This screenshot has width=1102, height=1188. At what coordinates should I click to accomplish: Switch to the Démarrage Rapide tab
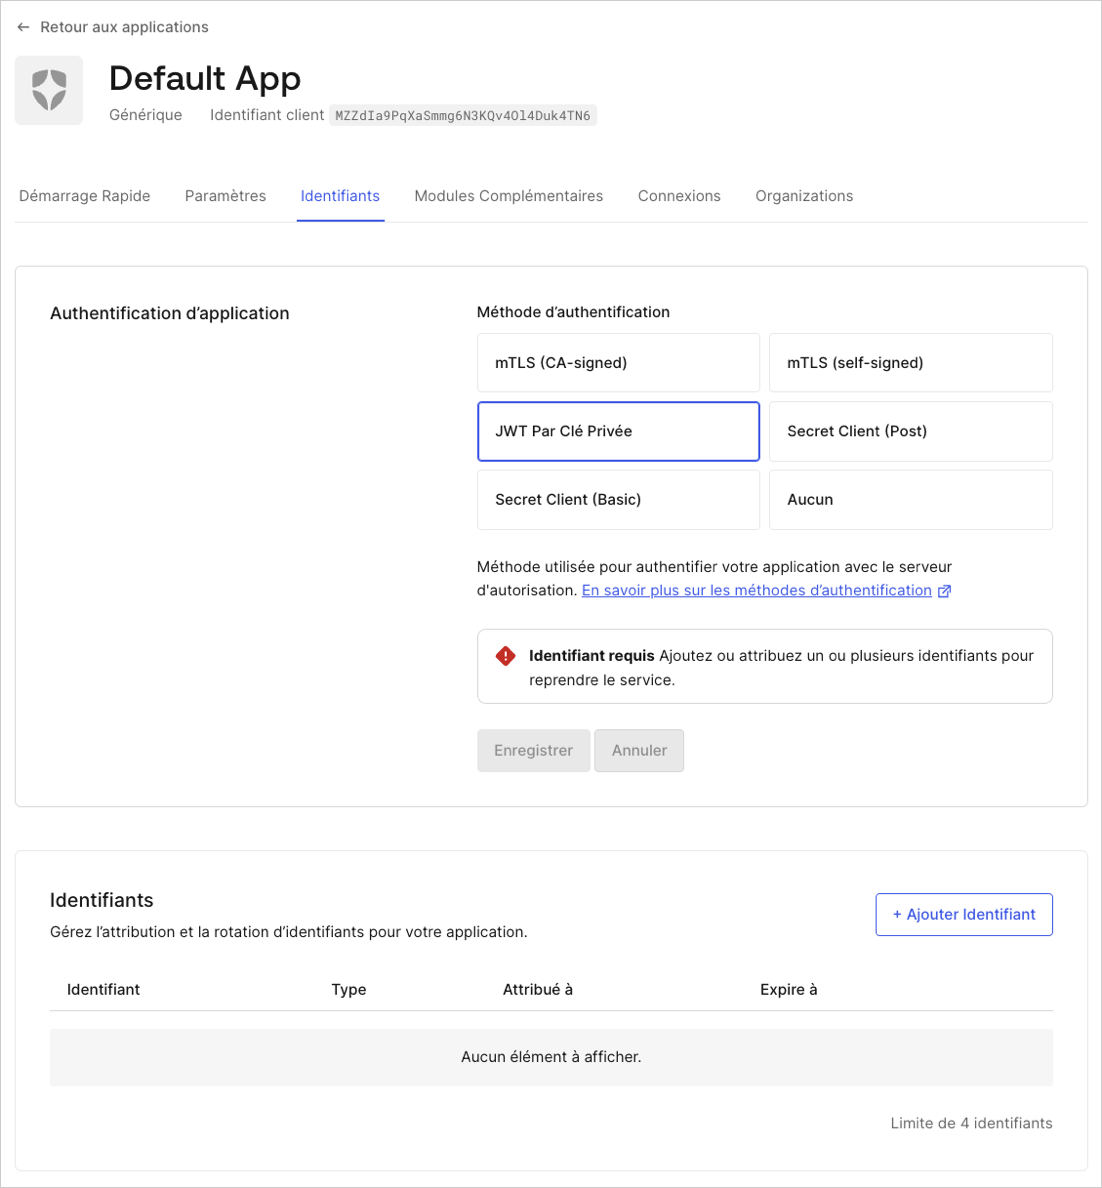pyautogui.click(x=84, y=196)
